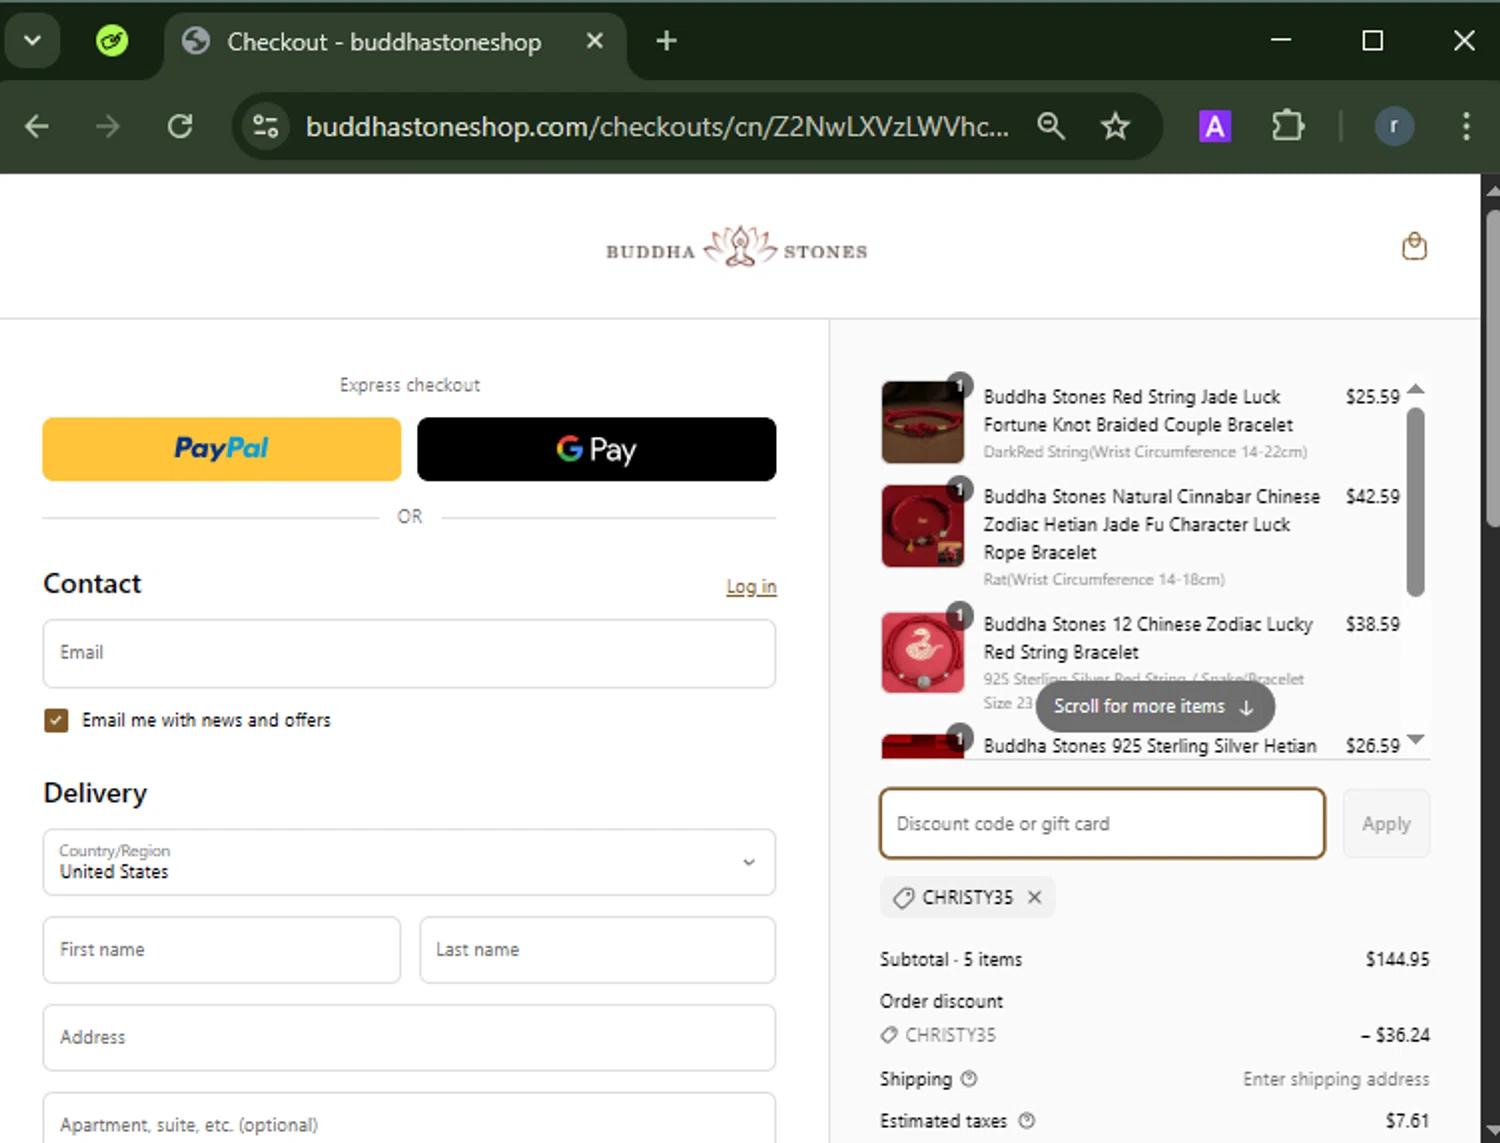The width and height of the screenshot is (1500, 1143).
Task: Click the Log in link
Action: [x=751, y=586]
